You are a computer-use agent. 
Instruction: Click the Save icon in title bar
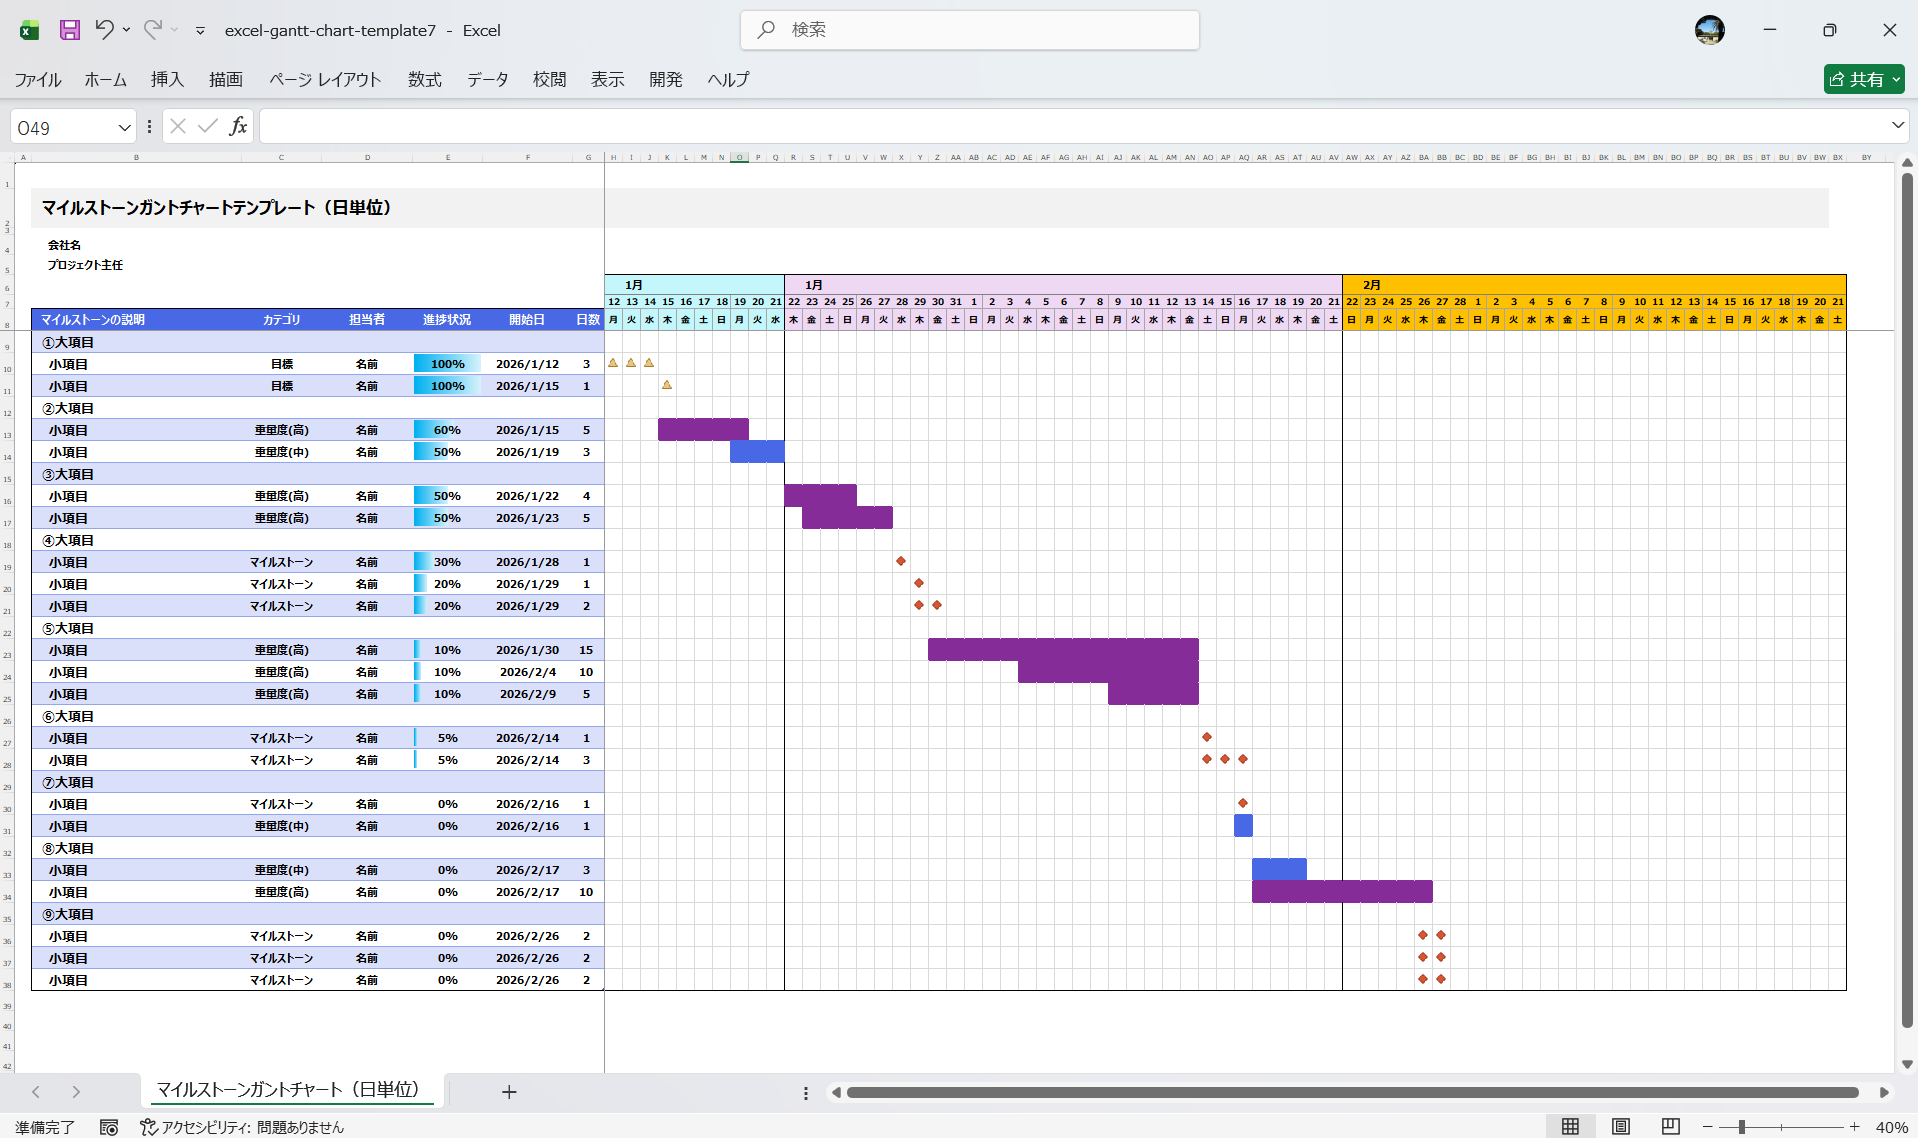69,30
